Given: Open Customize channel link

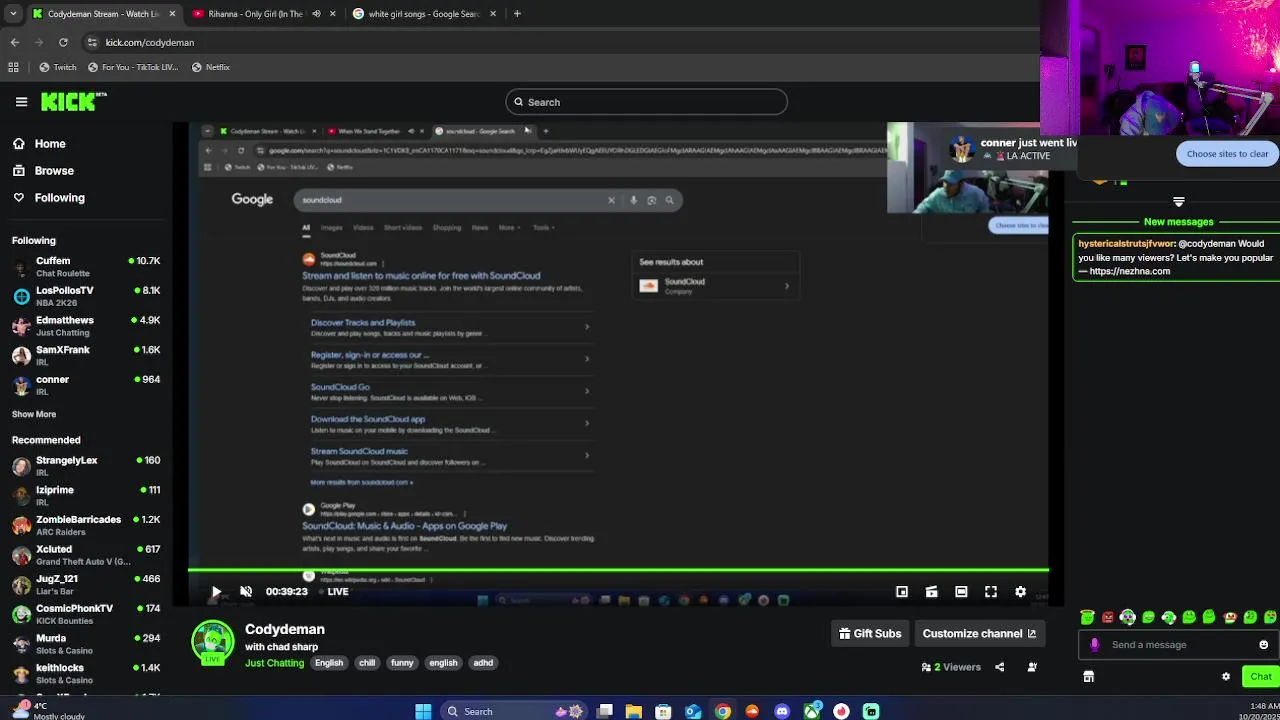Looking at the screenshot, I should point(979,633).
